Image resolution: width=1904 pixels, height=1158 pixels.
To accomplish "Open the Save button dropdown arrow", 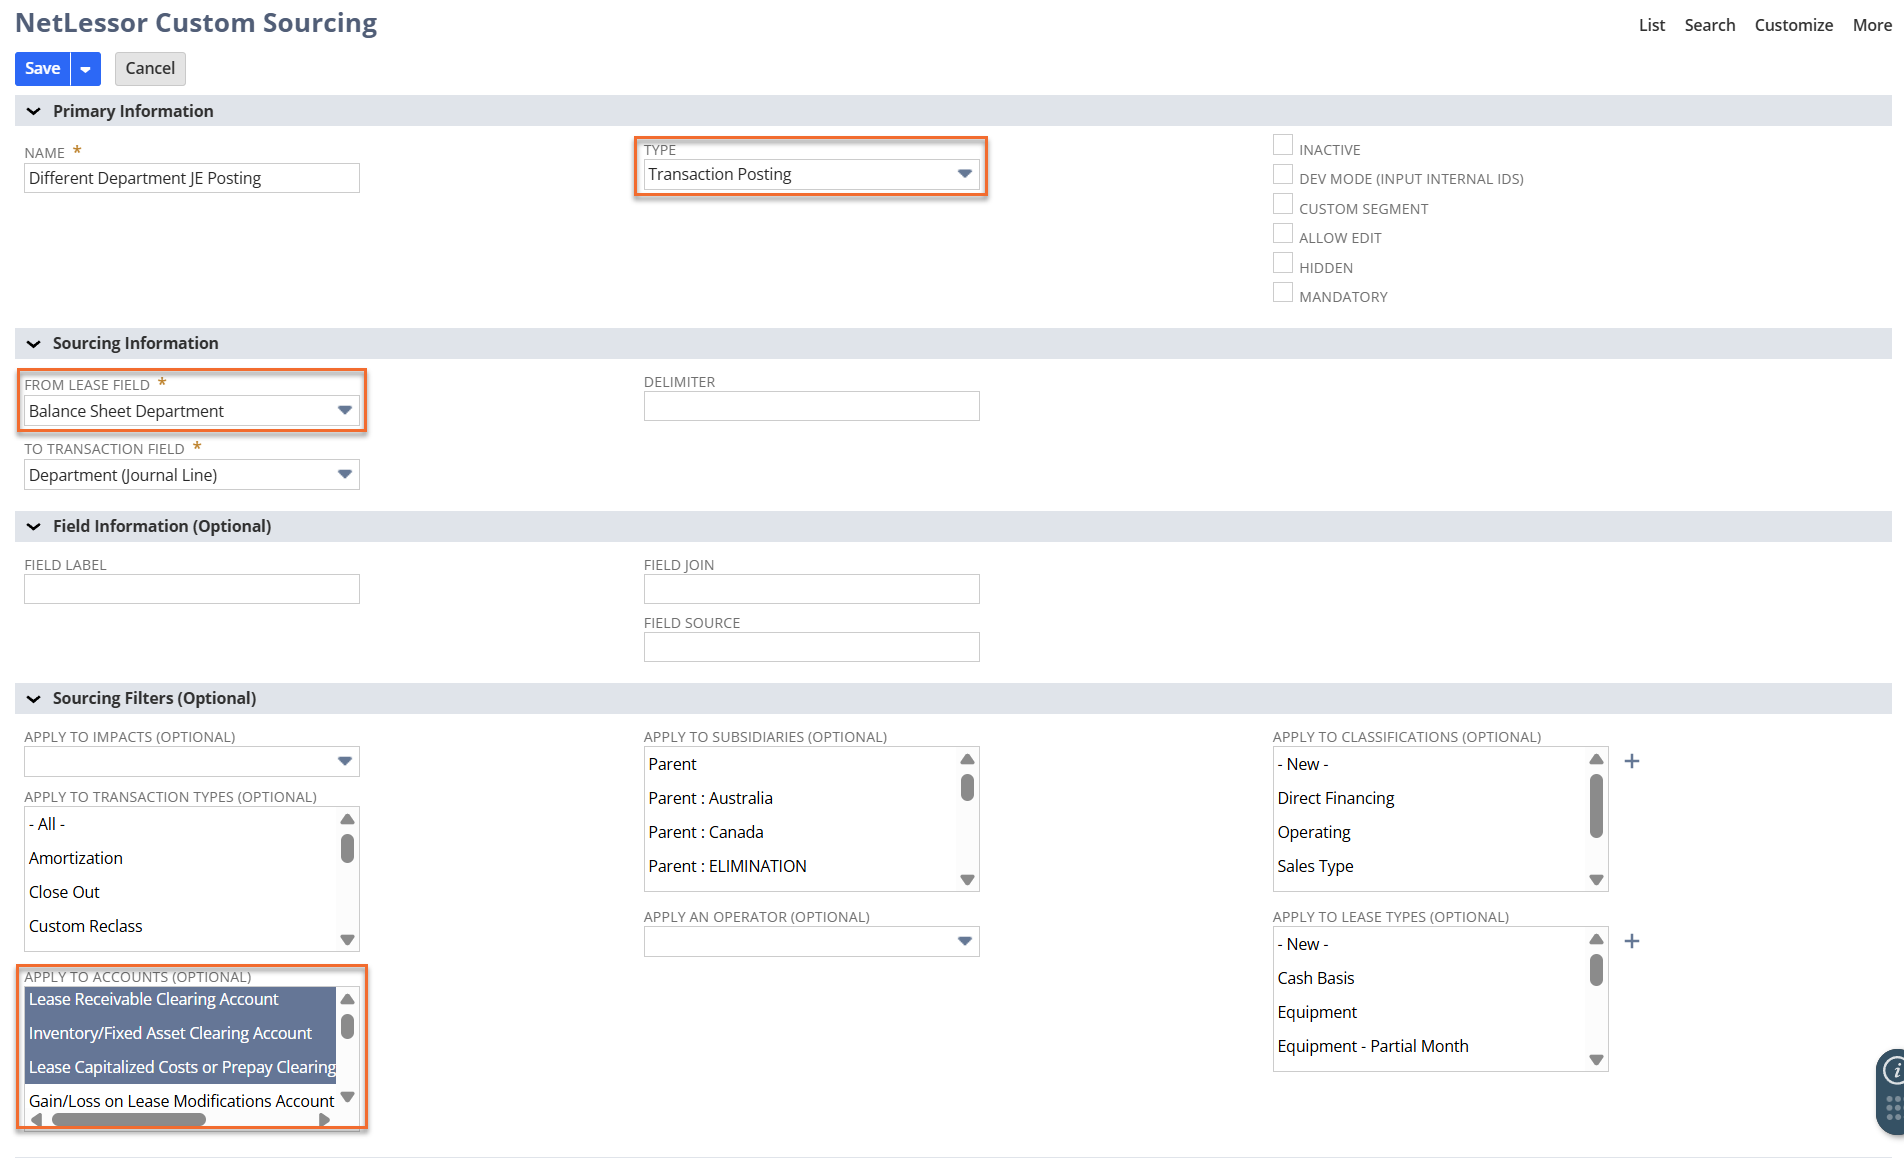I will pyautogui.click(x=86, y=69).
